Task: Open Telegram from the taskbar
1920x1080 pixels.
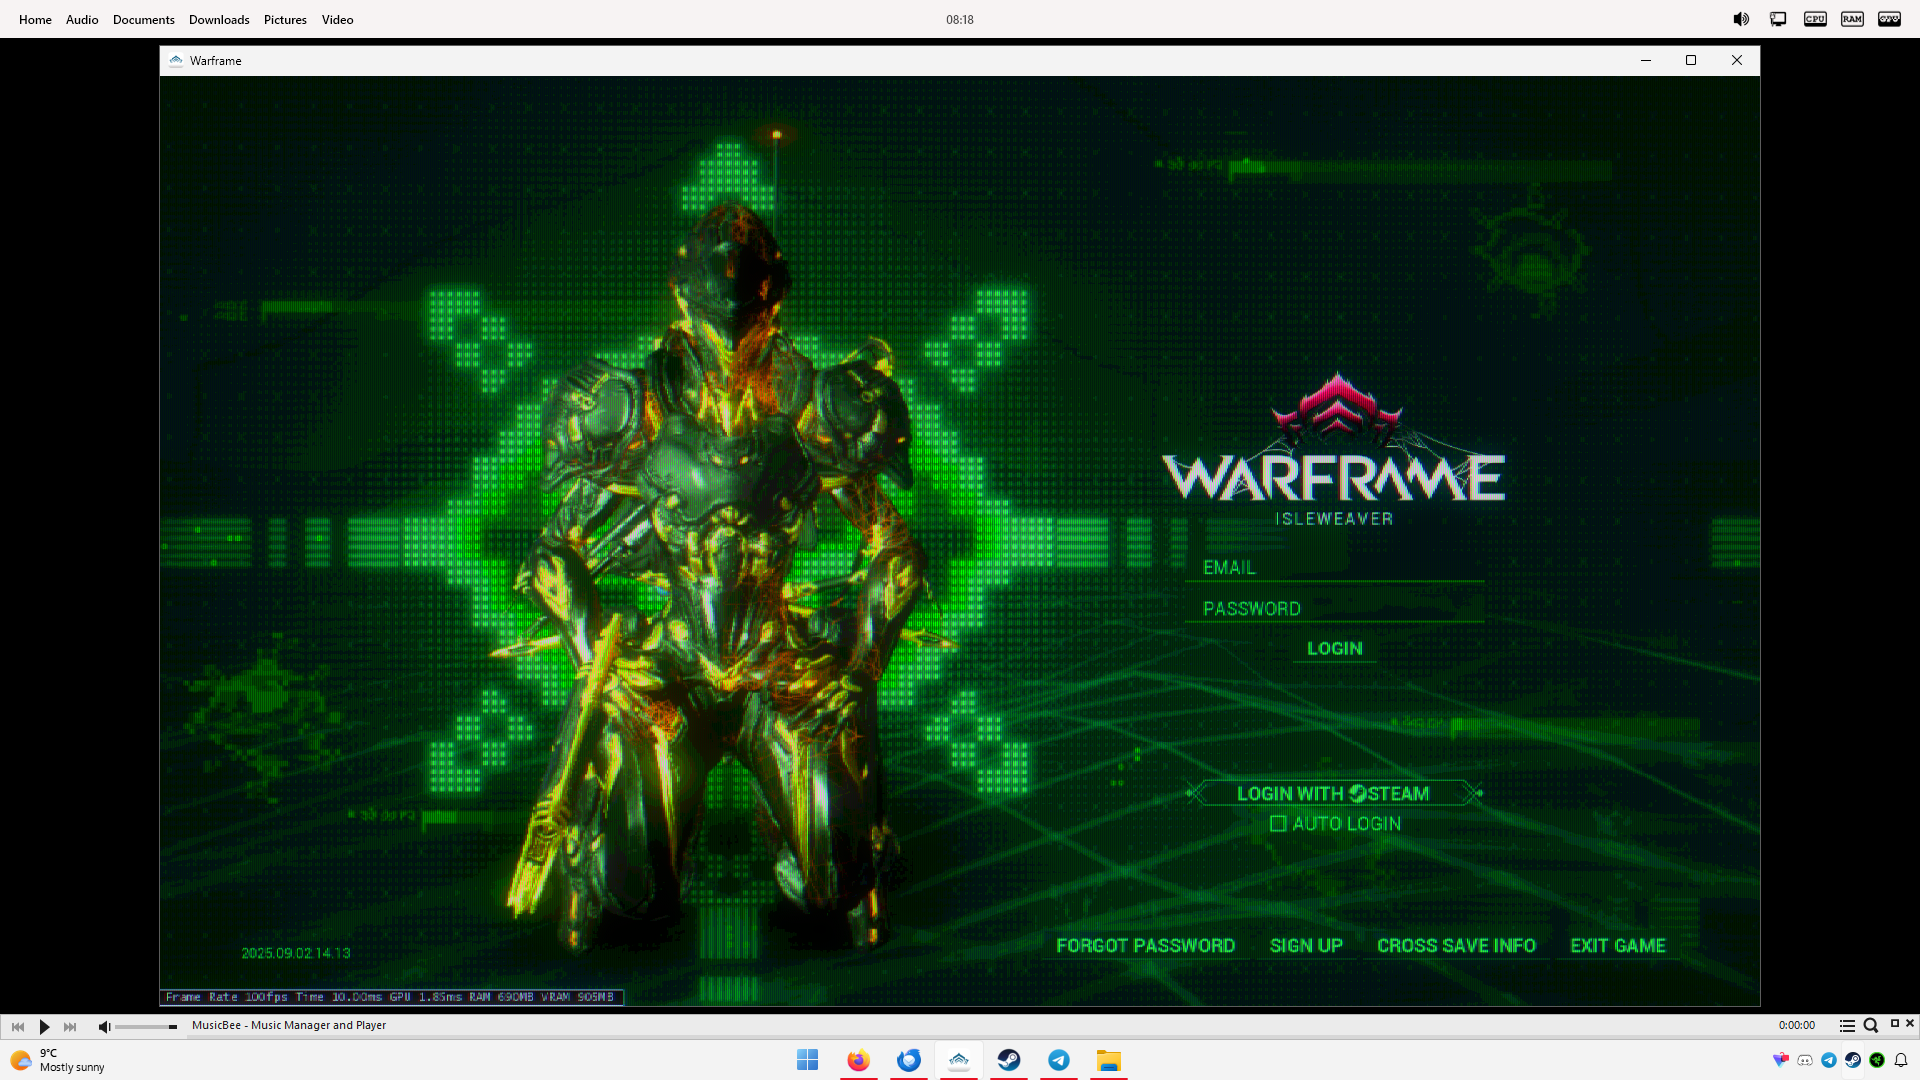Action: coord(1058,1060)
